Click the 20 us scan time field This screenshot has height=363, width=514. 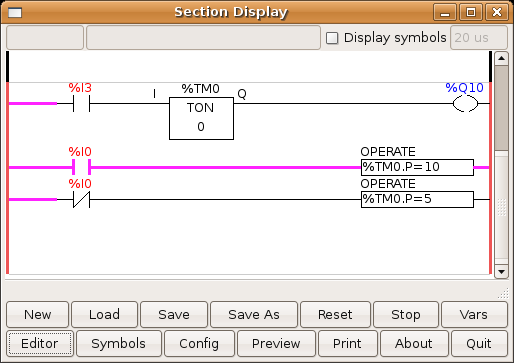pos(479,38)
